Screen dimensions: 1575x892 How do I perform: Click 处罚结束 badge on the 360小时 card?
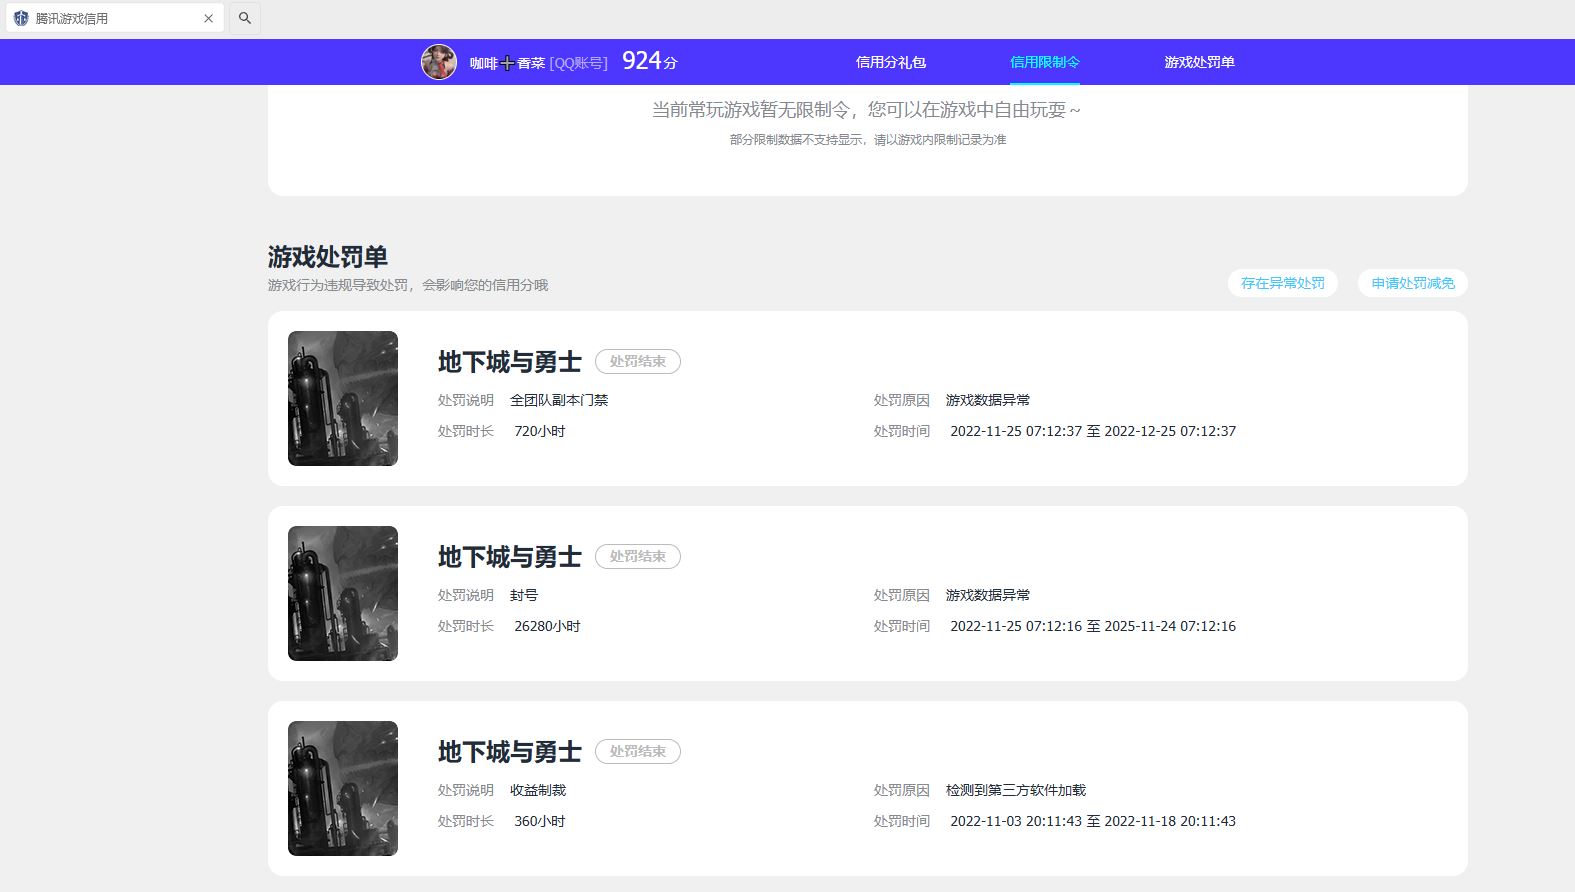[638, 751]
